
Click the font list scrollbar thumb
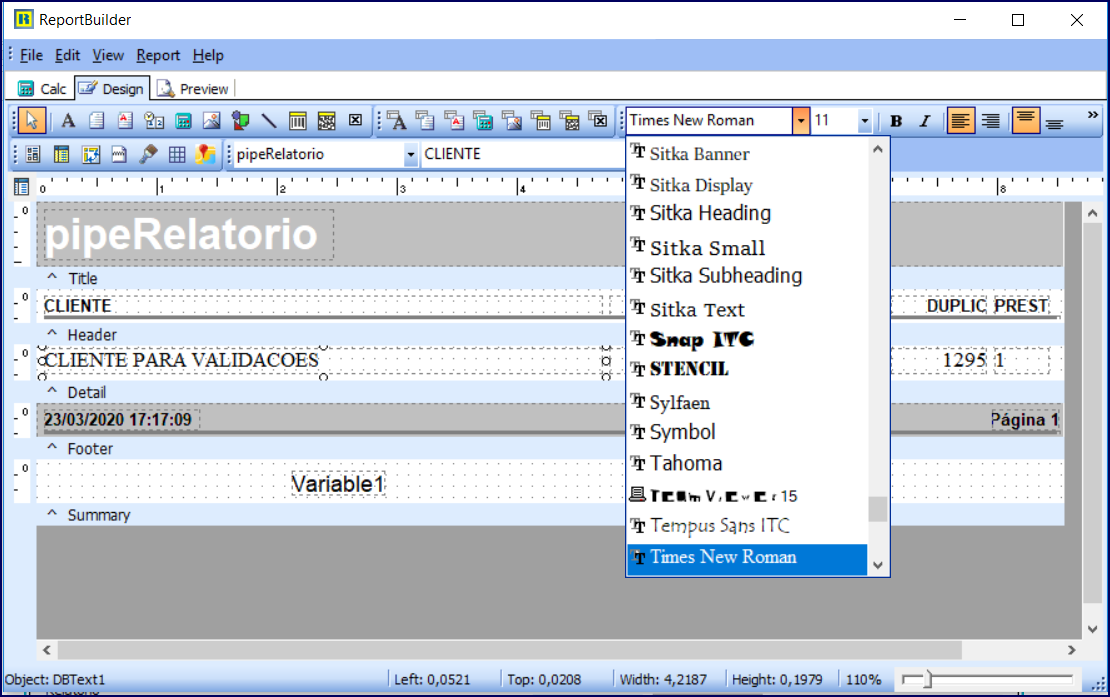[x=878, y=509]
